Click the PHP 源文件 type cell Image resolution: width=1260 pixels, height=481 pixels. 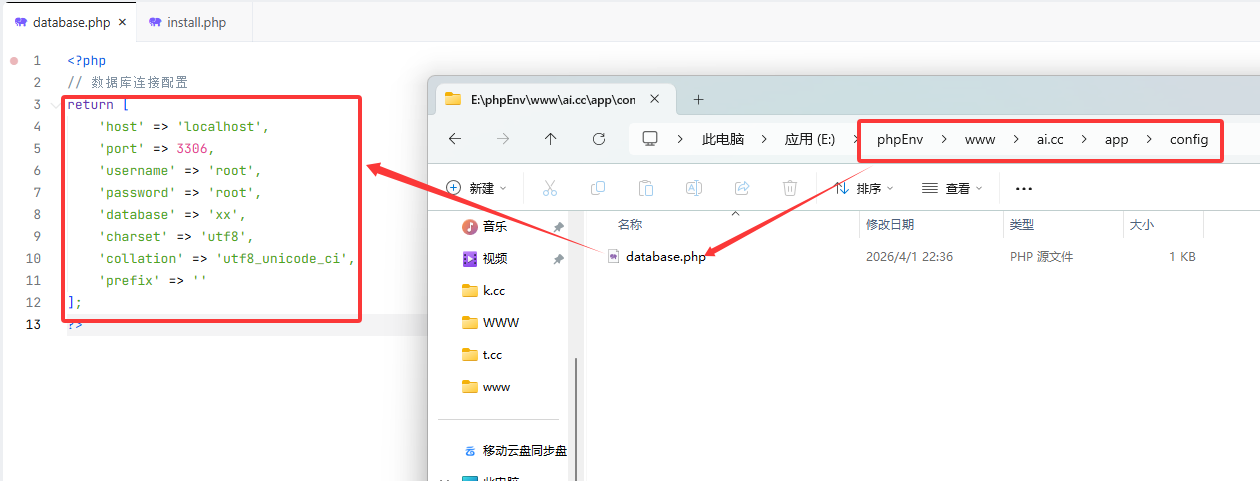click(1041, 257)
